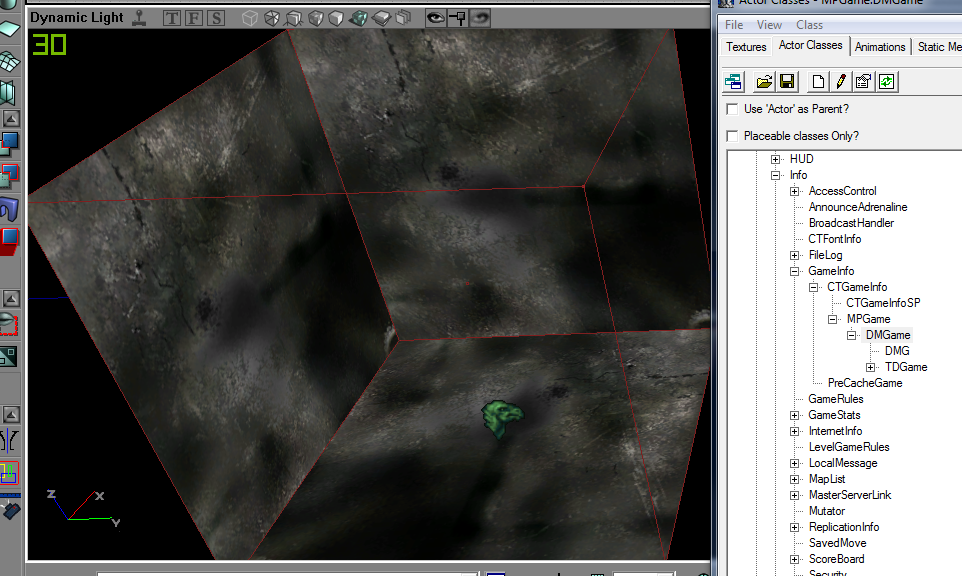Expand the TDGame class node

click(870, 367)
